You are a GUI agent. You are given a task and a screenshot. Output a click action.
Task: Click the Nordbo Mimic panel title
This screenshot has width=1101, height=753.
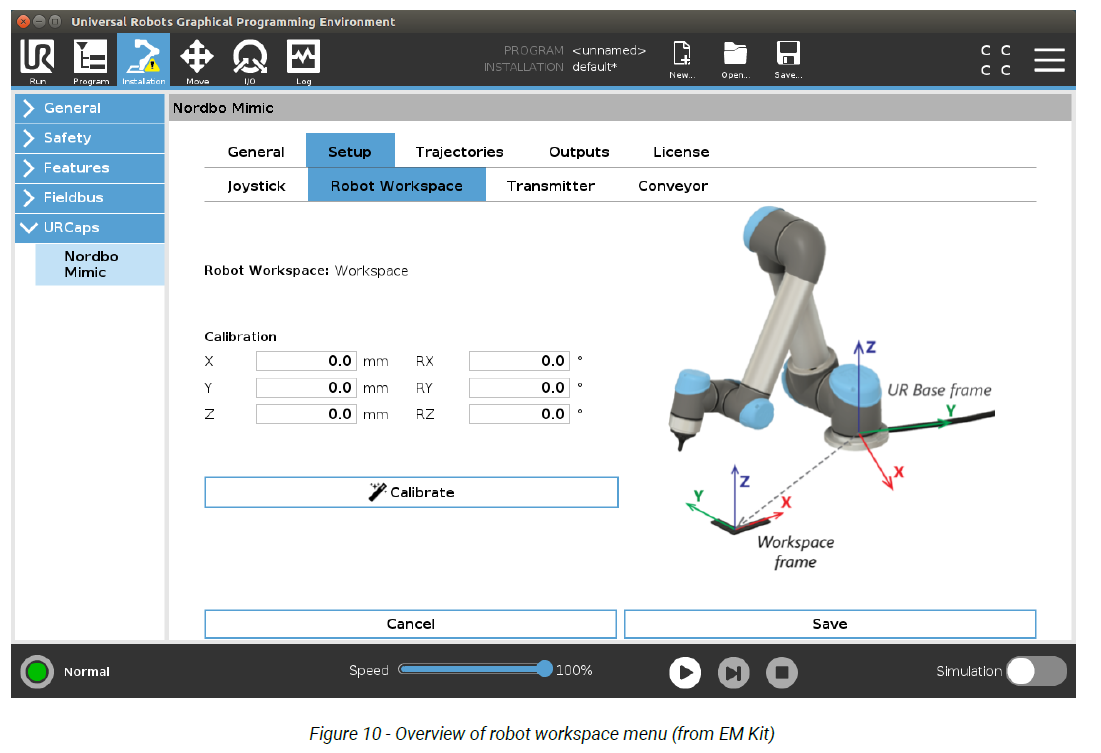223,108
